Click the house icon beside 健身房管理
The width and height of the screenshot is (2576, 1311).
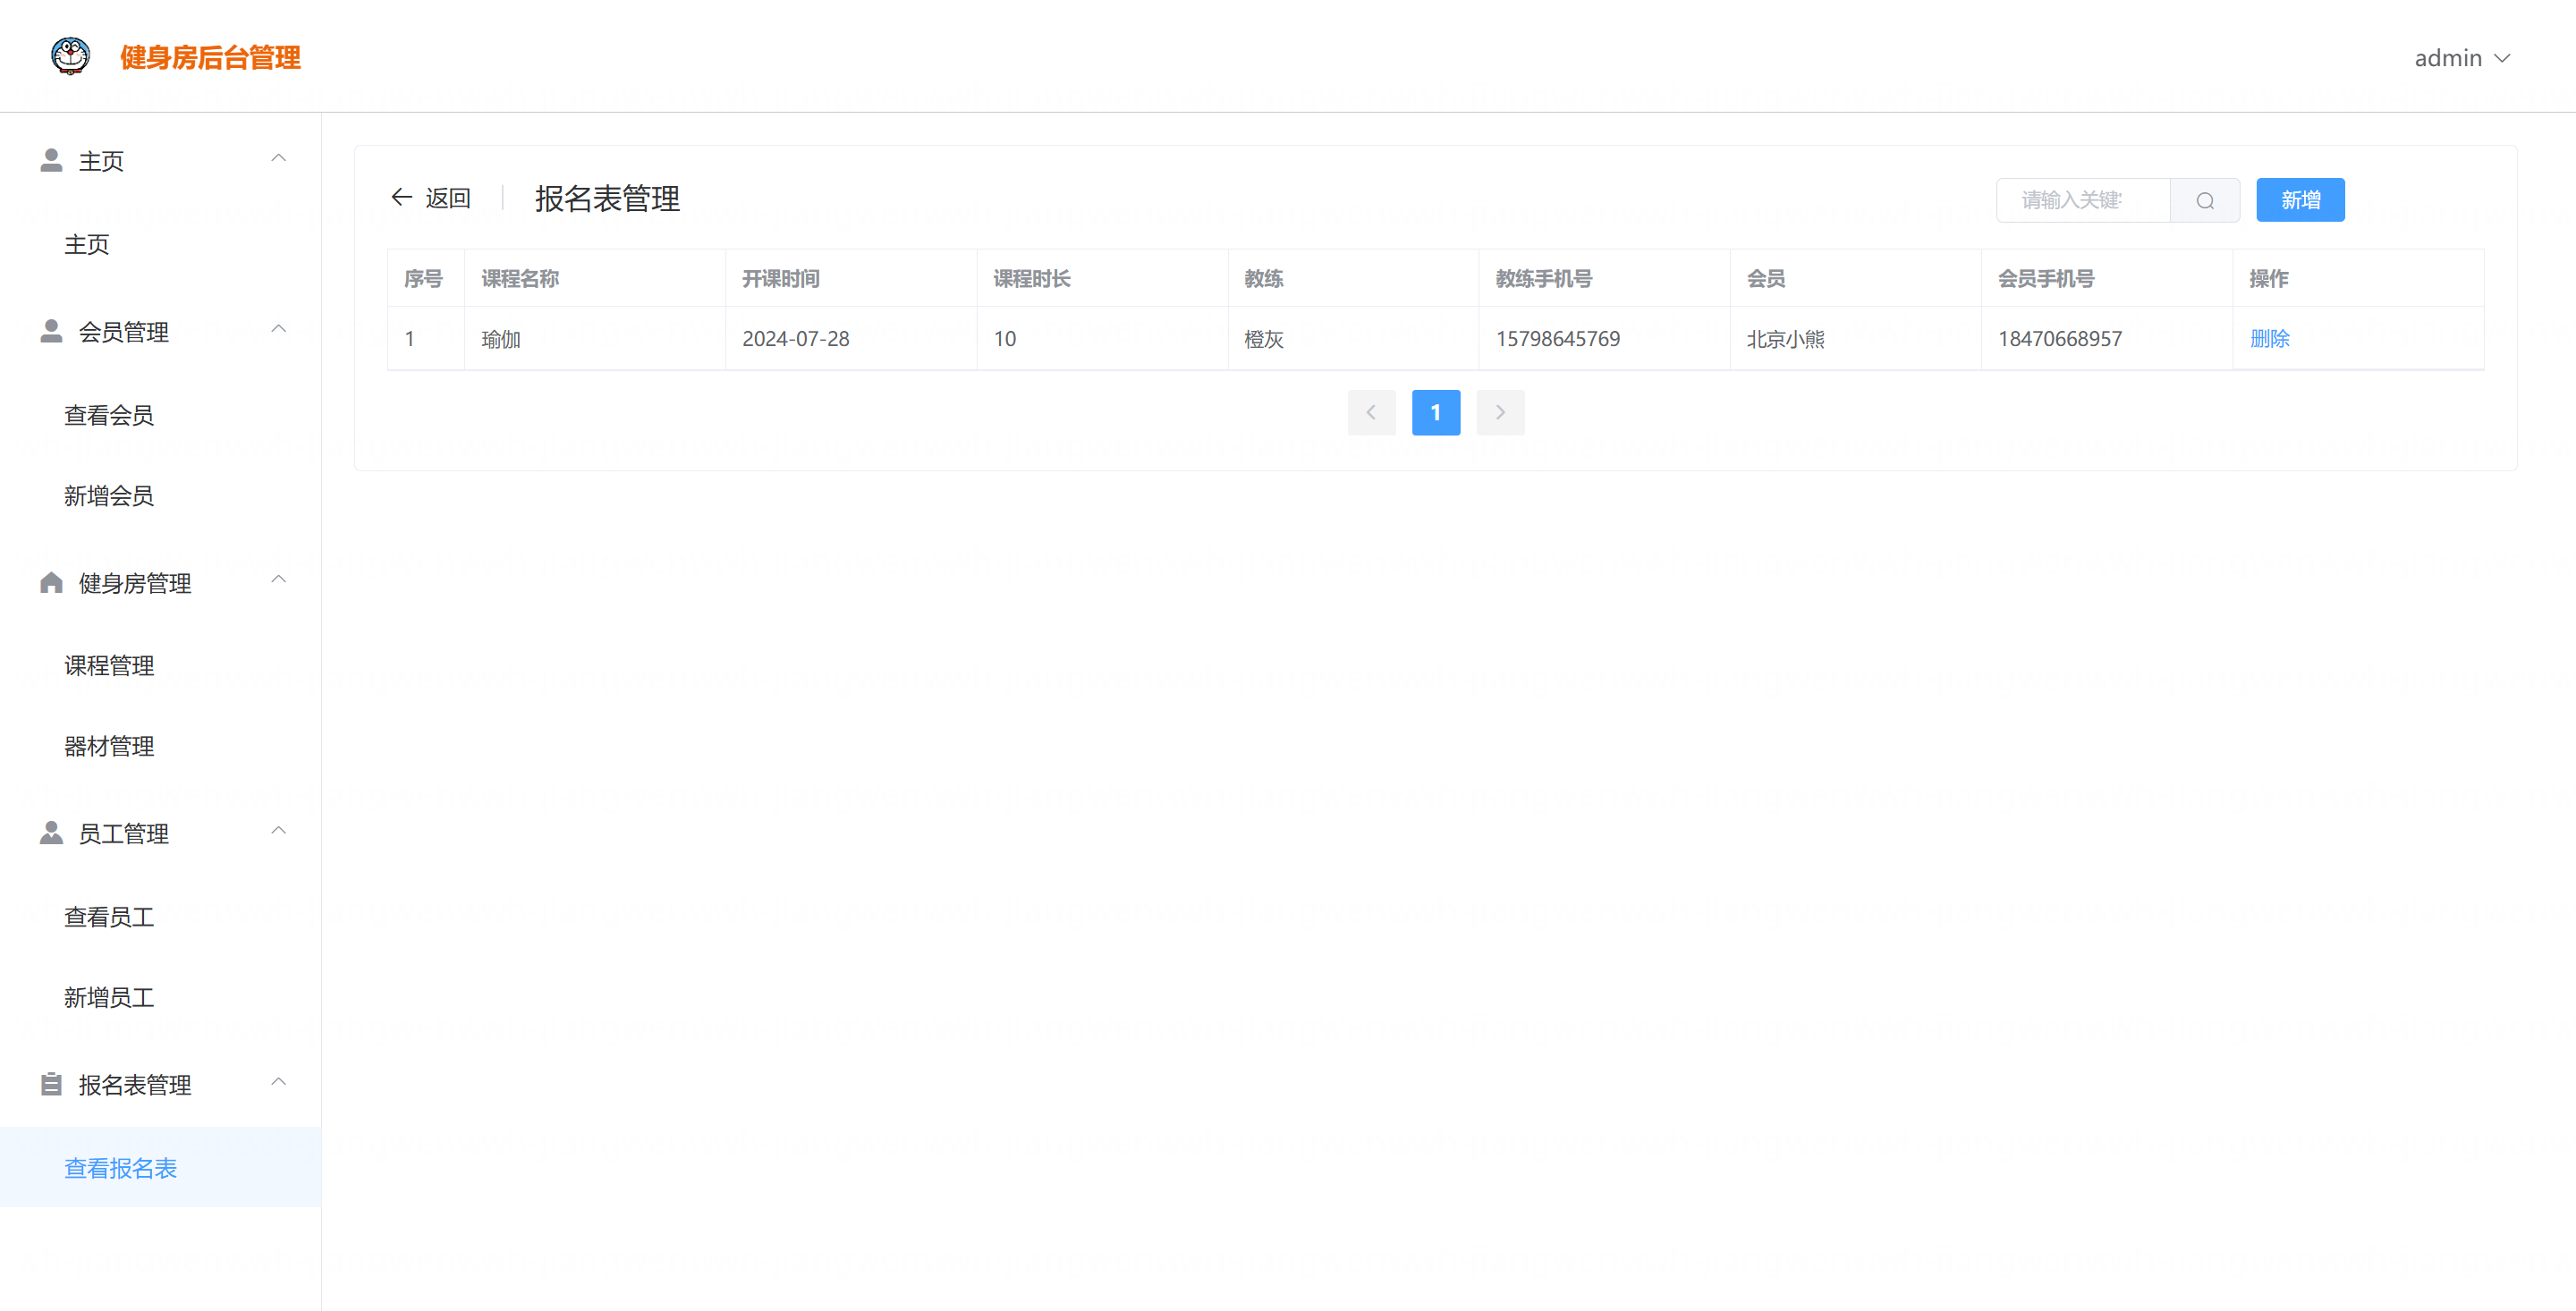[x=51, y=583]
